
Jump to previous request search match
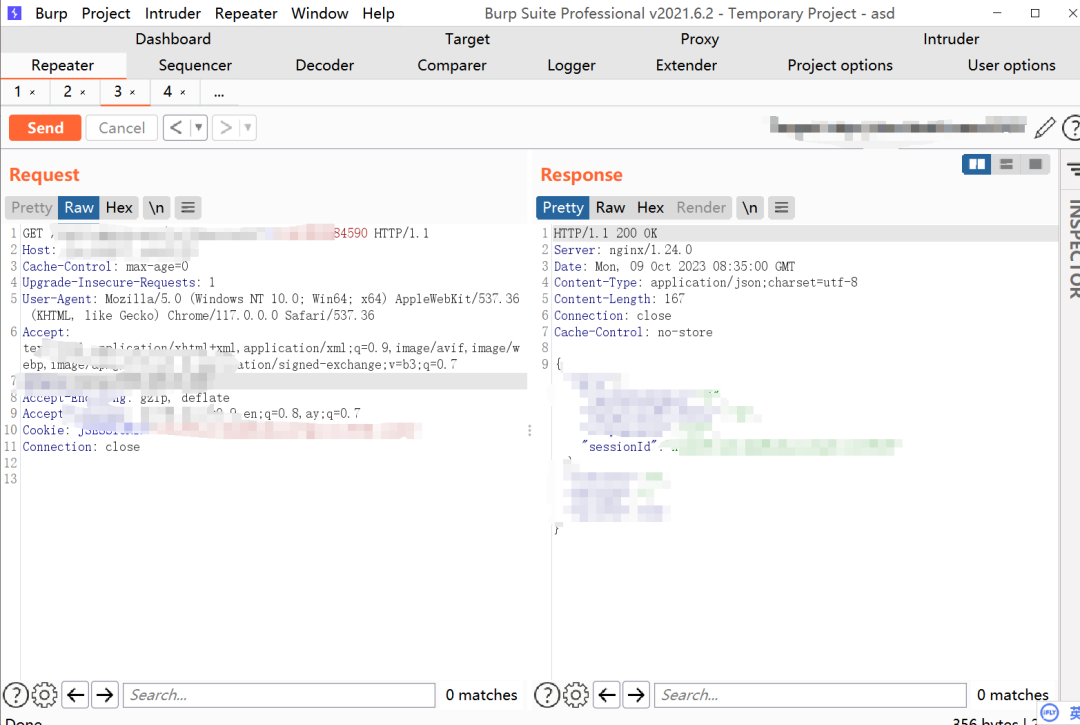click(x=76, y=695)
